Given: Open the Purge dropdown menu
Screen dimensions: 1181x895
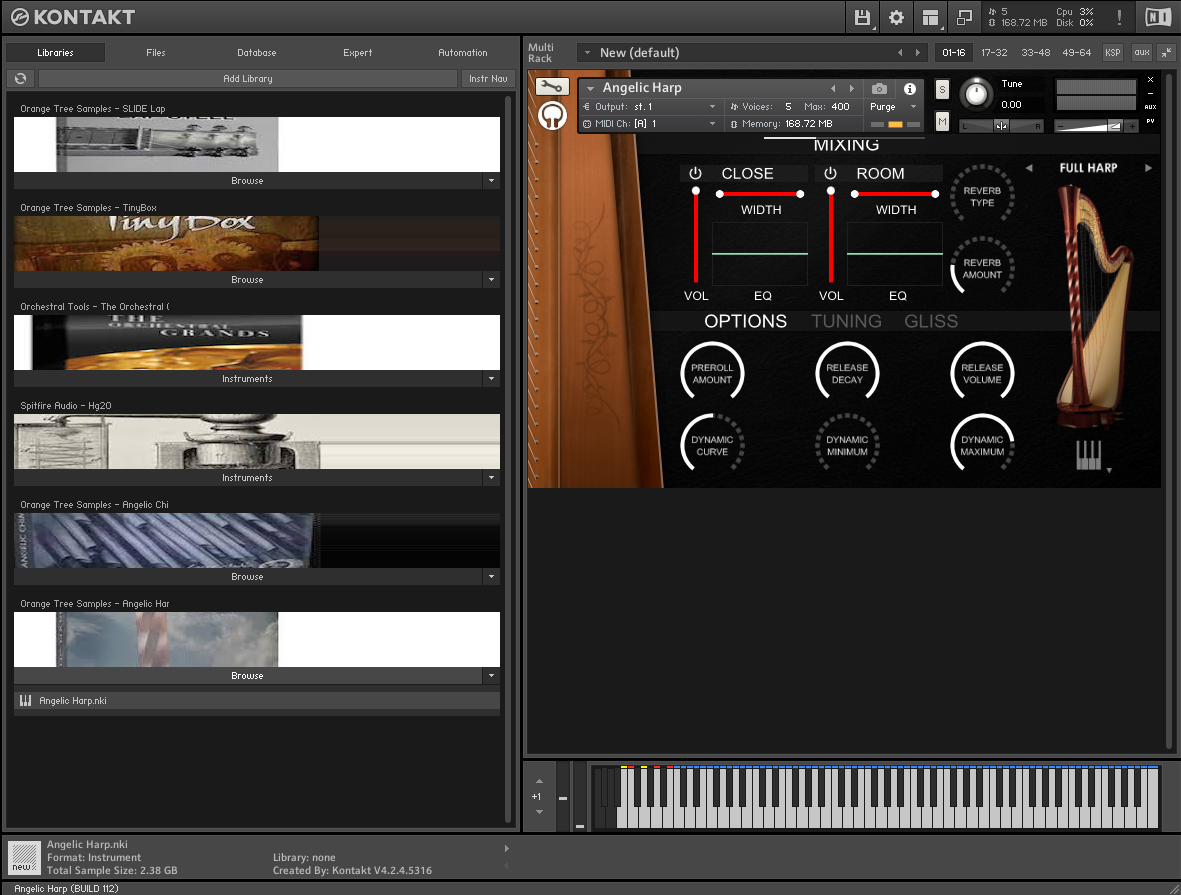Looking at the screenshot, I should (x=893, y=107).
